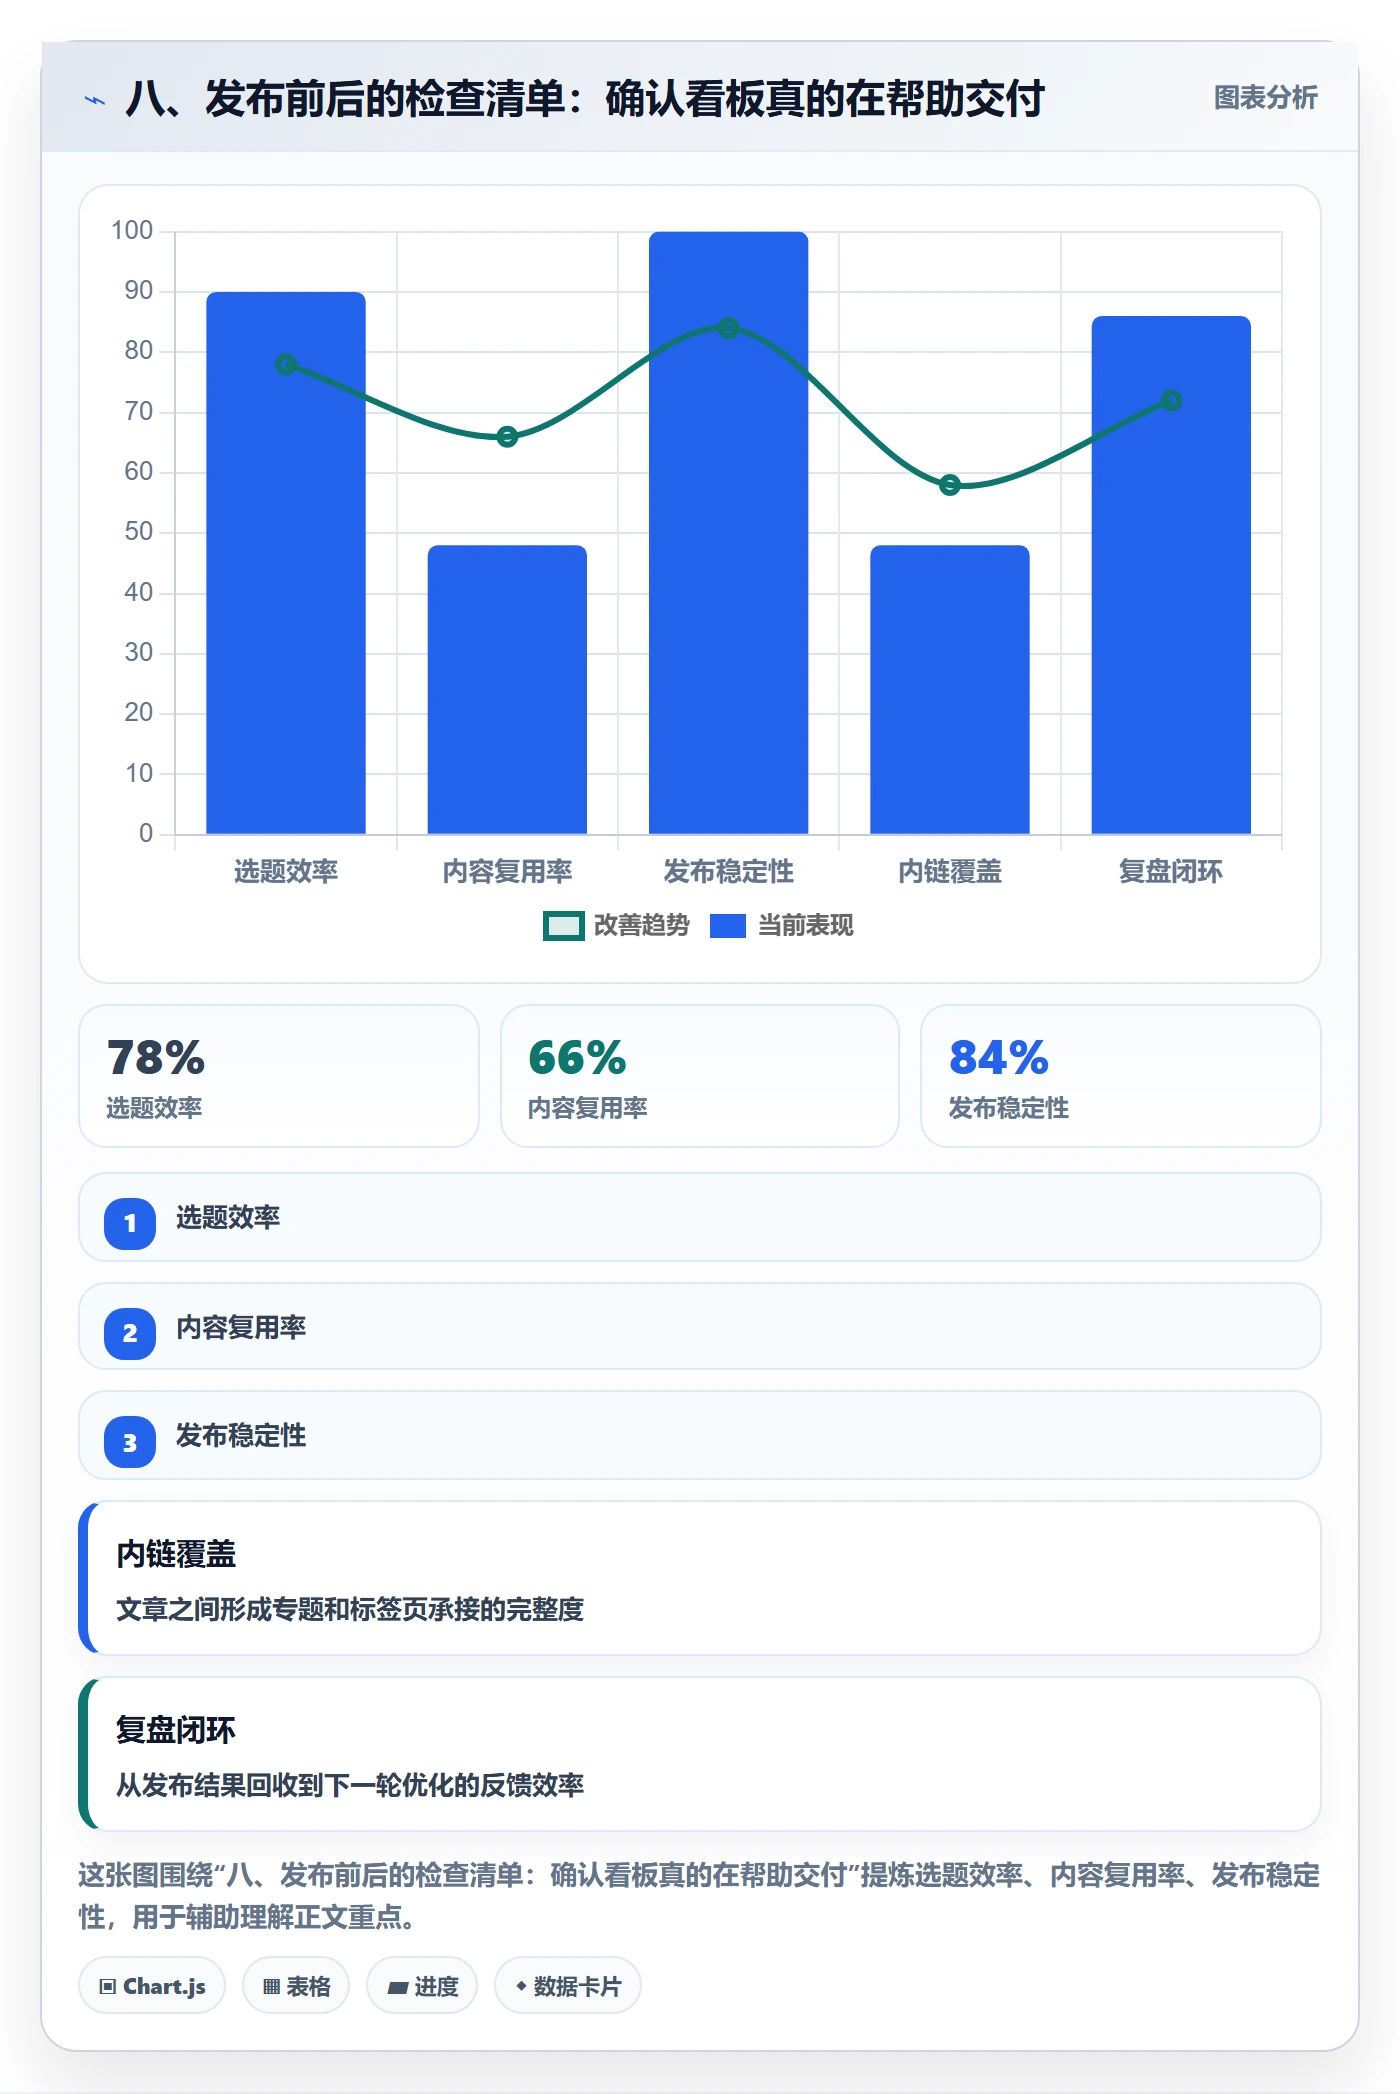Toggle the 当前表现 legend entry
The height and width of the screenshot is (2094, 1400).
(x=782, y=926)
